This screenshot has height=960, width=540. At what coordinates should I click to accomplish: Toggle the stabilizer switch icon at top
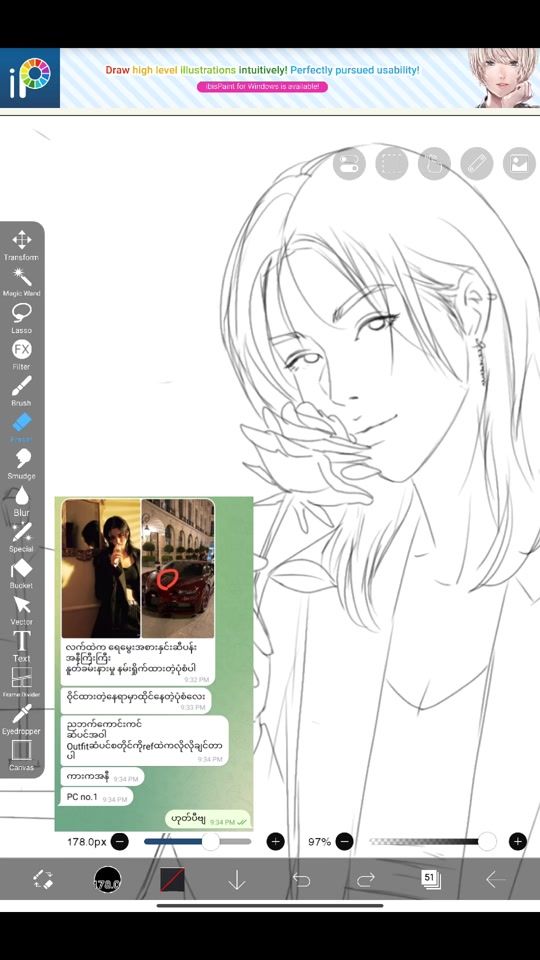pos(349,164)
